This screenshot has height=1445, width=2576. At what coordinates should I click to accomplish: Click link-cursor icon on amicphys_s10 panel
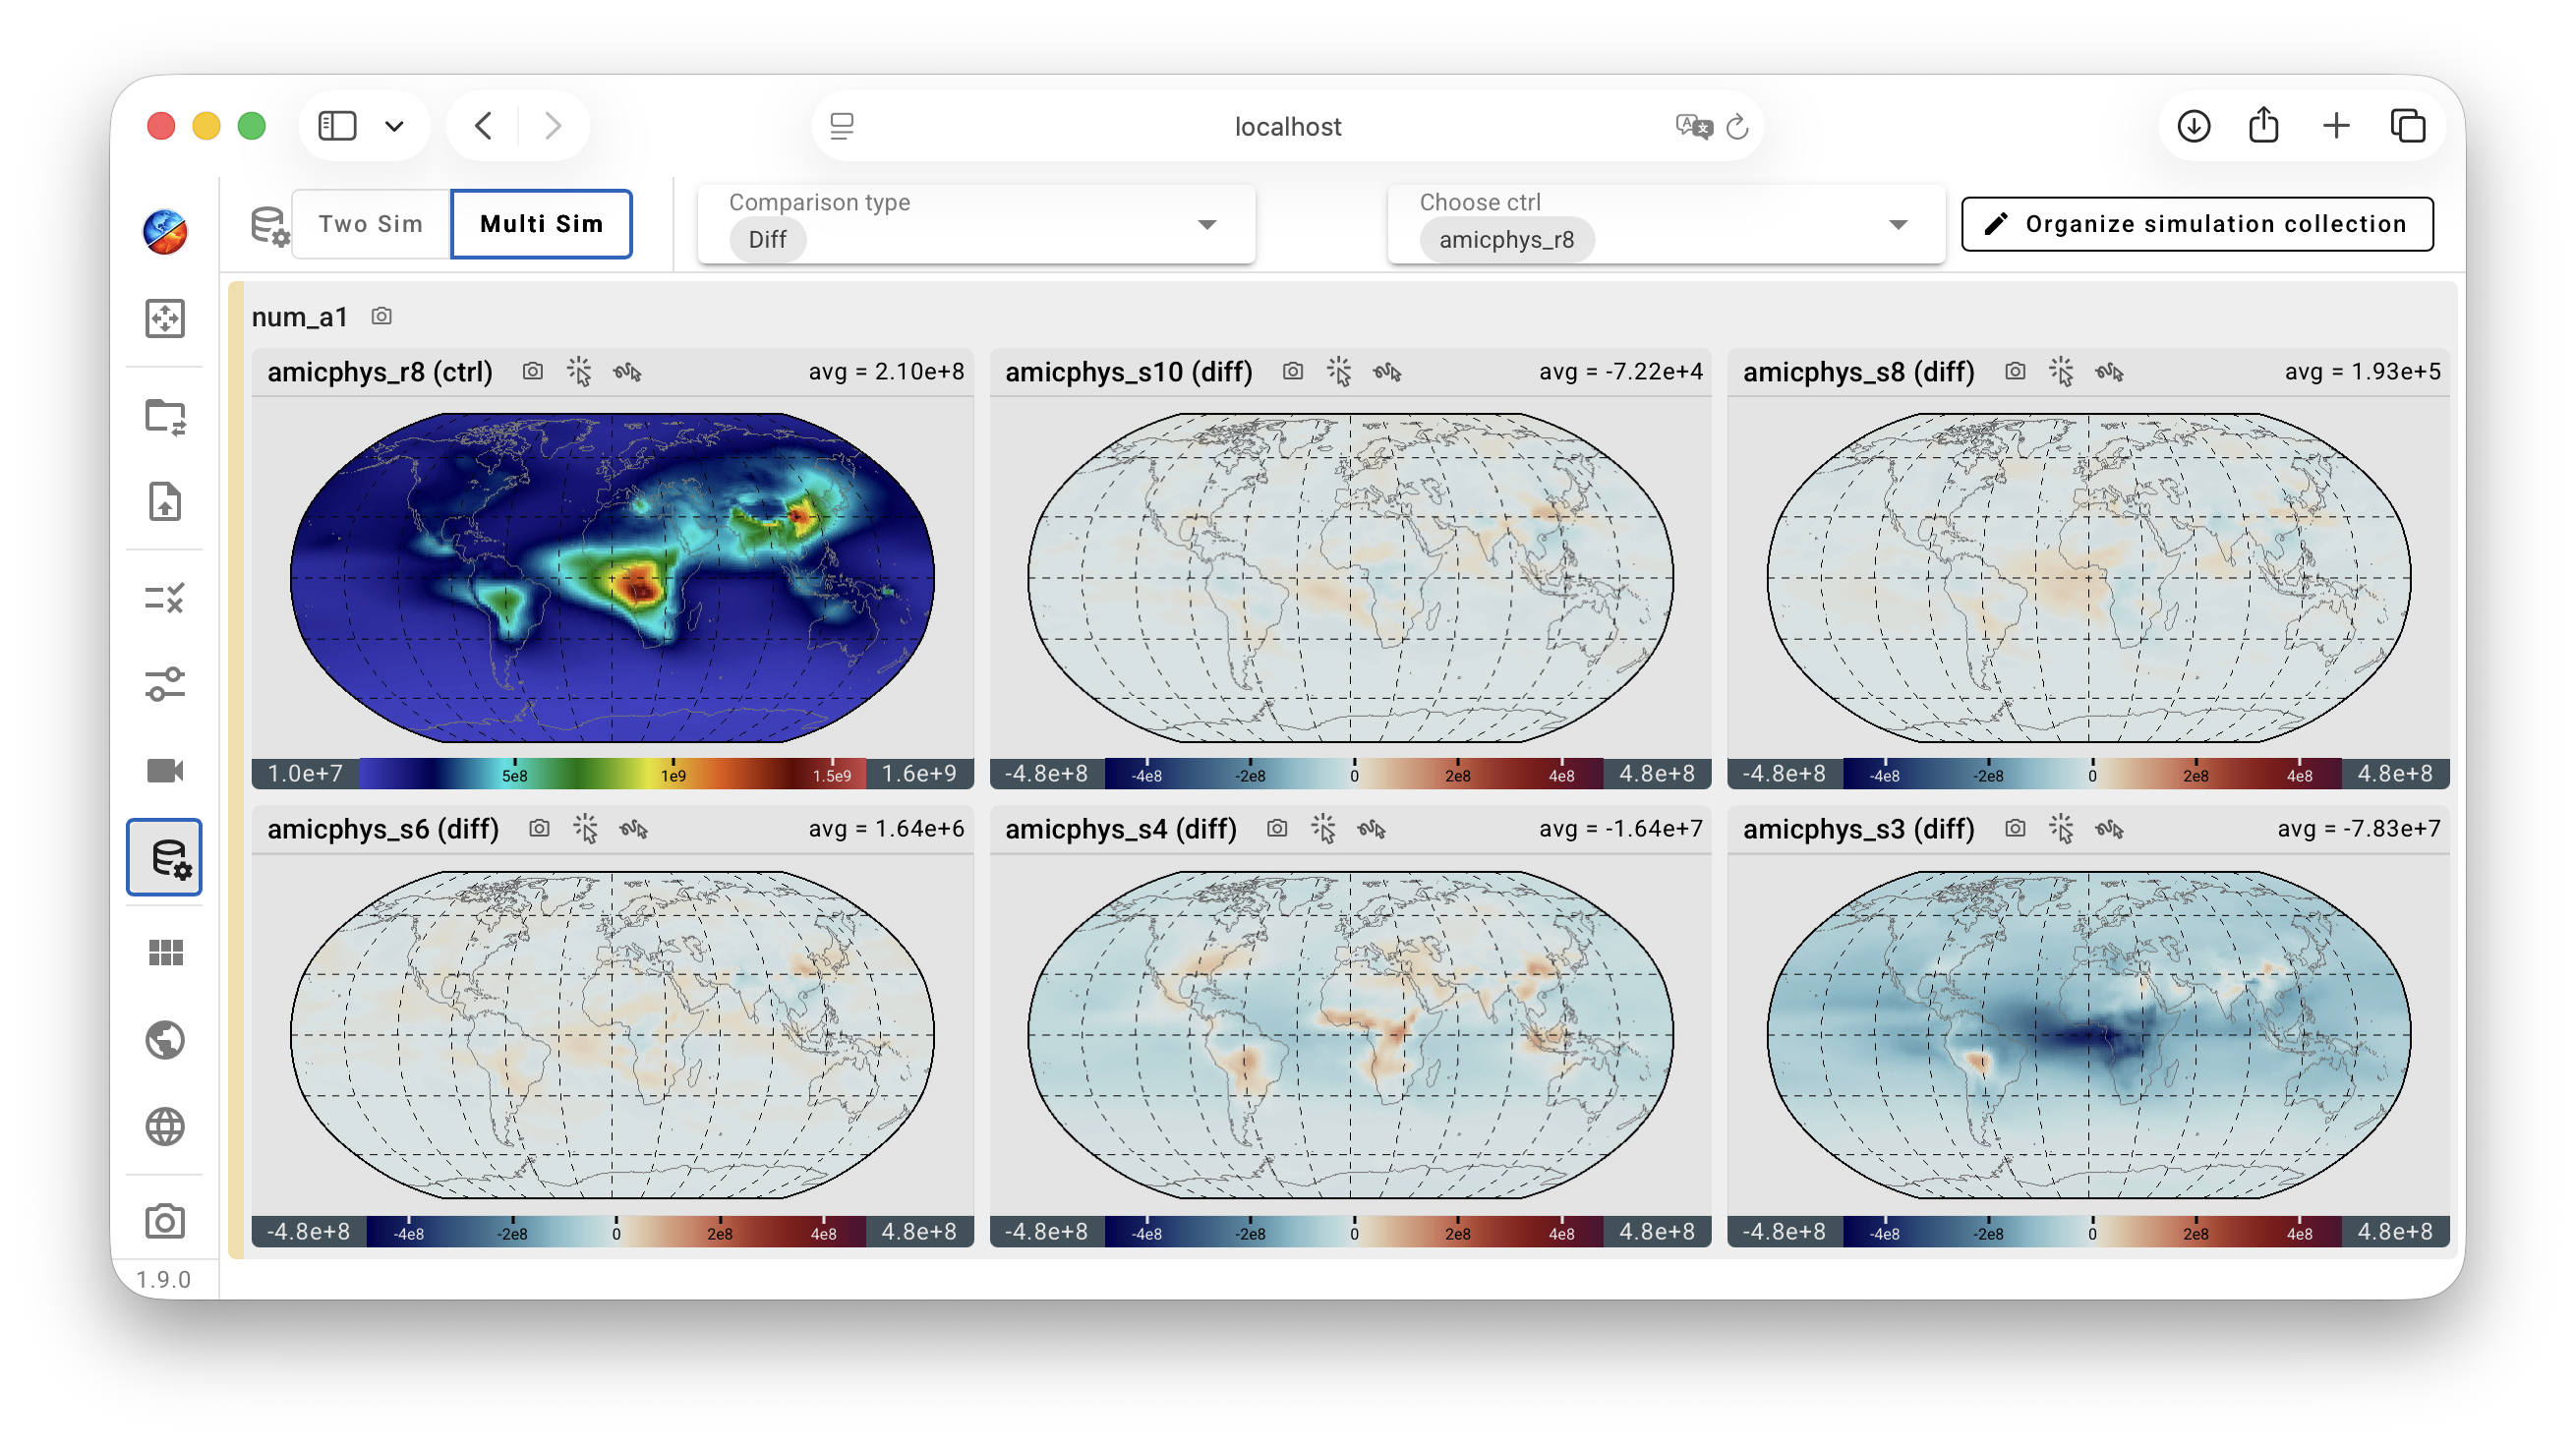tap(1388, 372)
